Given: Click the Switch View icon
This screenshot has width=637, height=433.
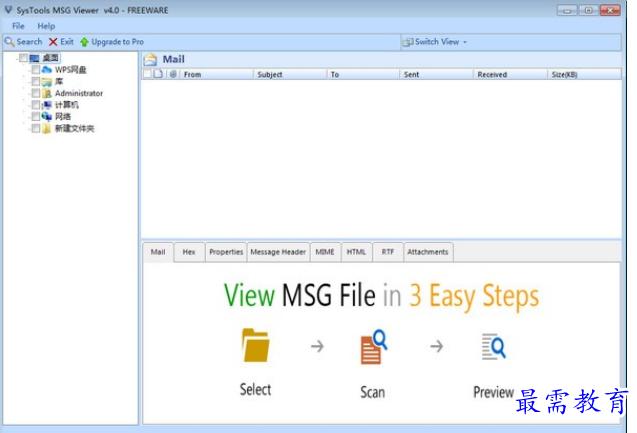Looking at the screenshot, I should tap(407, 42).
